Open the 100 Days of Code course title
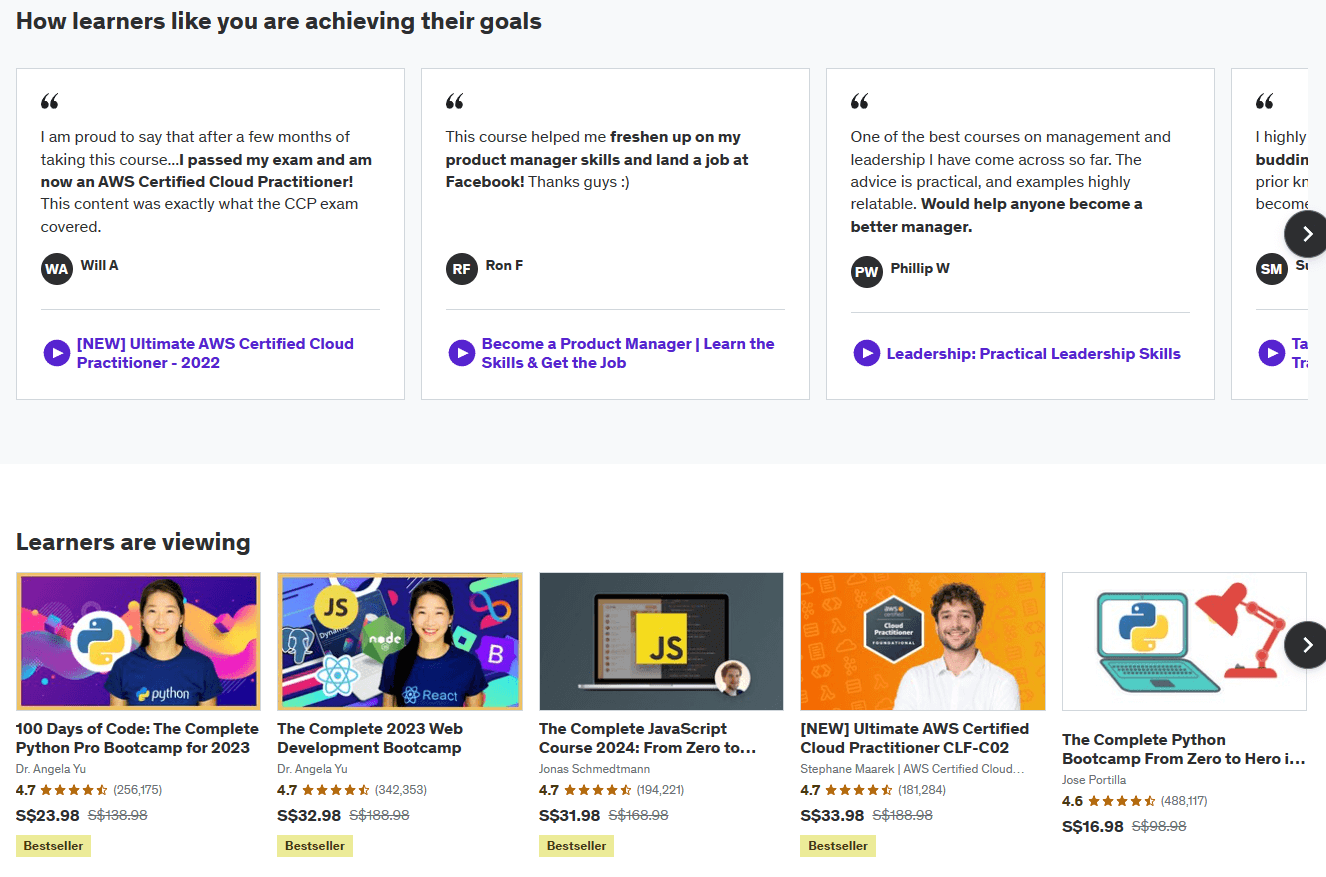 coord(137,738)
